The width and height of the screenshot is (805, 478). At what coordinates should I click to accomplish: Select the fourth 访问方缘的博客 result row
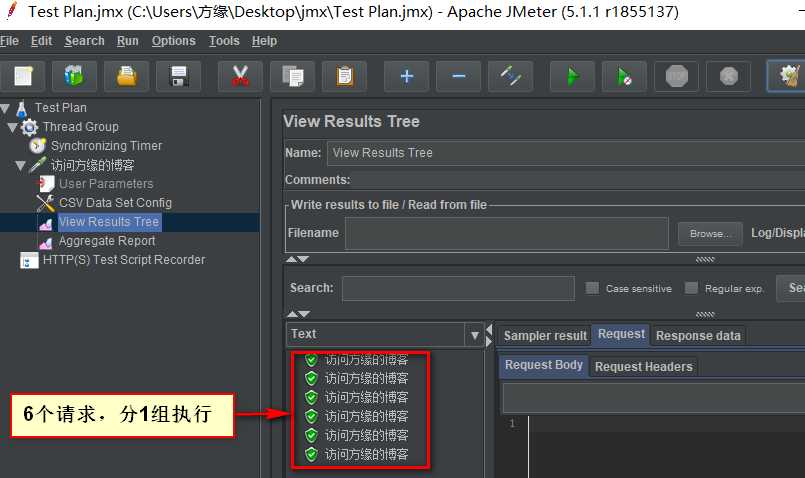[x=367, y=416]
